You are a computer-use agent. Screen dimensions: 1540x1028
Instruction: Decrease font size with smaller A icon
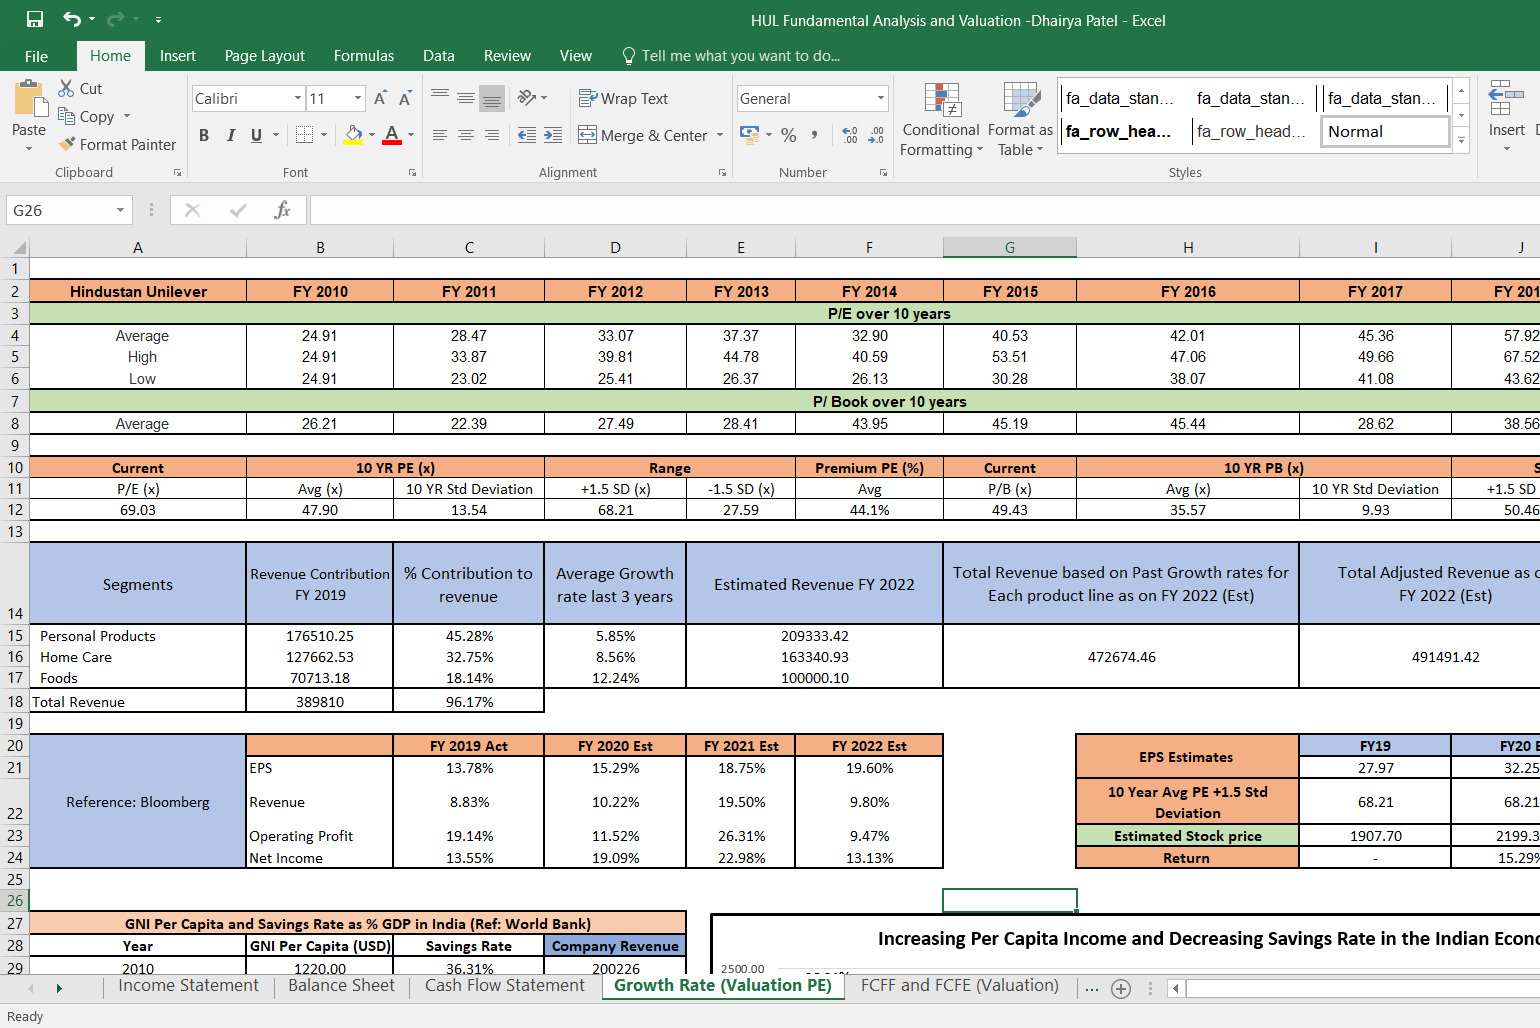[x=405, y=98]
